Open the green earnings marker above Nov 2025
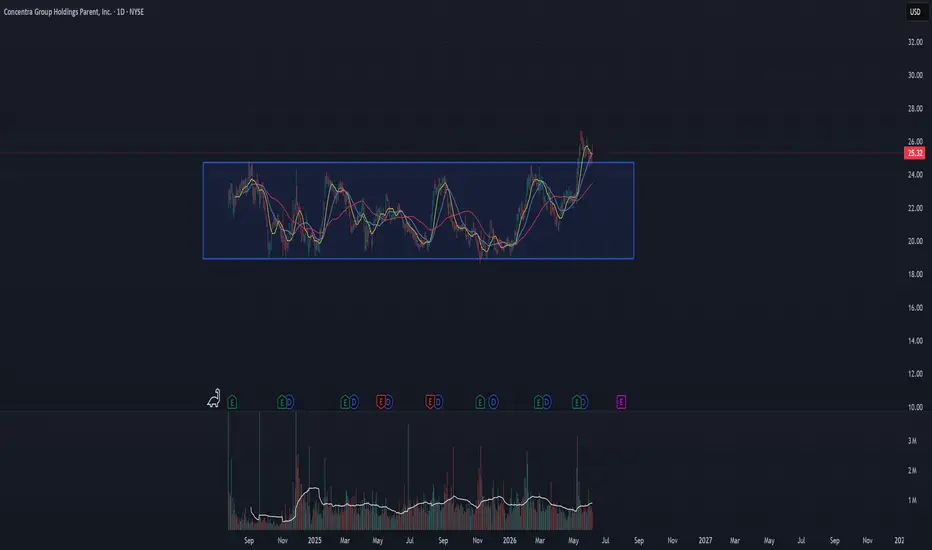The height and width of the screenshot is (550, 932). tap(480, 403)
